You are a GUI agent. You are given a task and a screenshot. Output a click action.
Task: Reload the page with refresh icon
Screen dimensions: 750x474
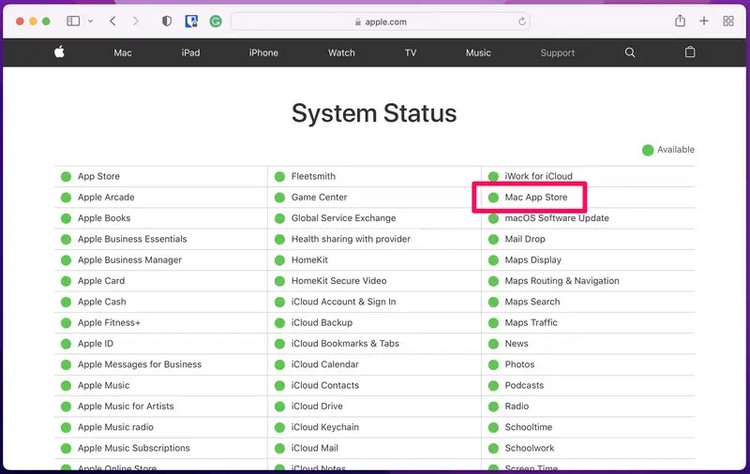[522, 22]
